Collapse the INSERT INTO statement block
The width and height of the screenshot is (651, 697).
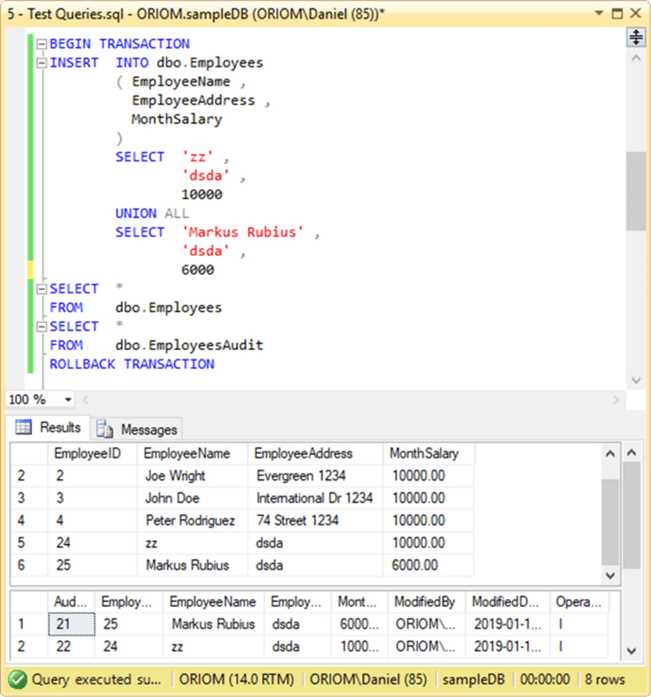[x=41, y=63]
